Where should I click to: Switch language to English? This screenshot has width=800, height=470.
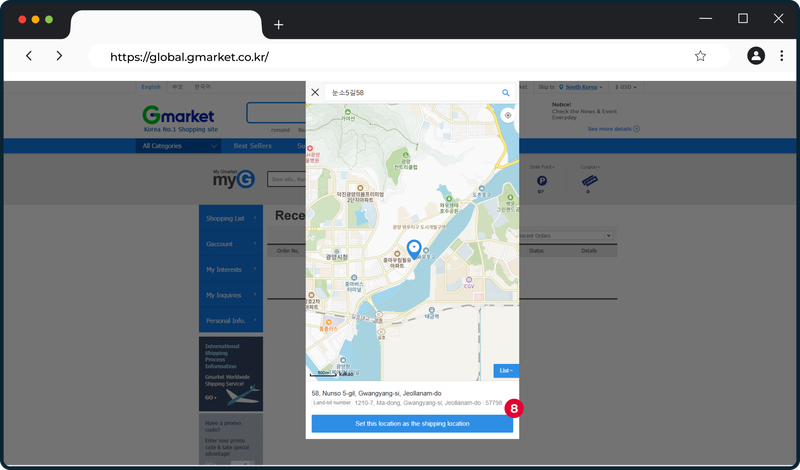(151, 87)
